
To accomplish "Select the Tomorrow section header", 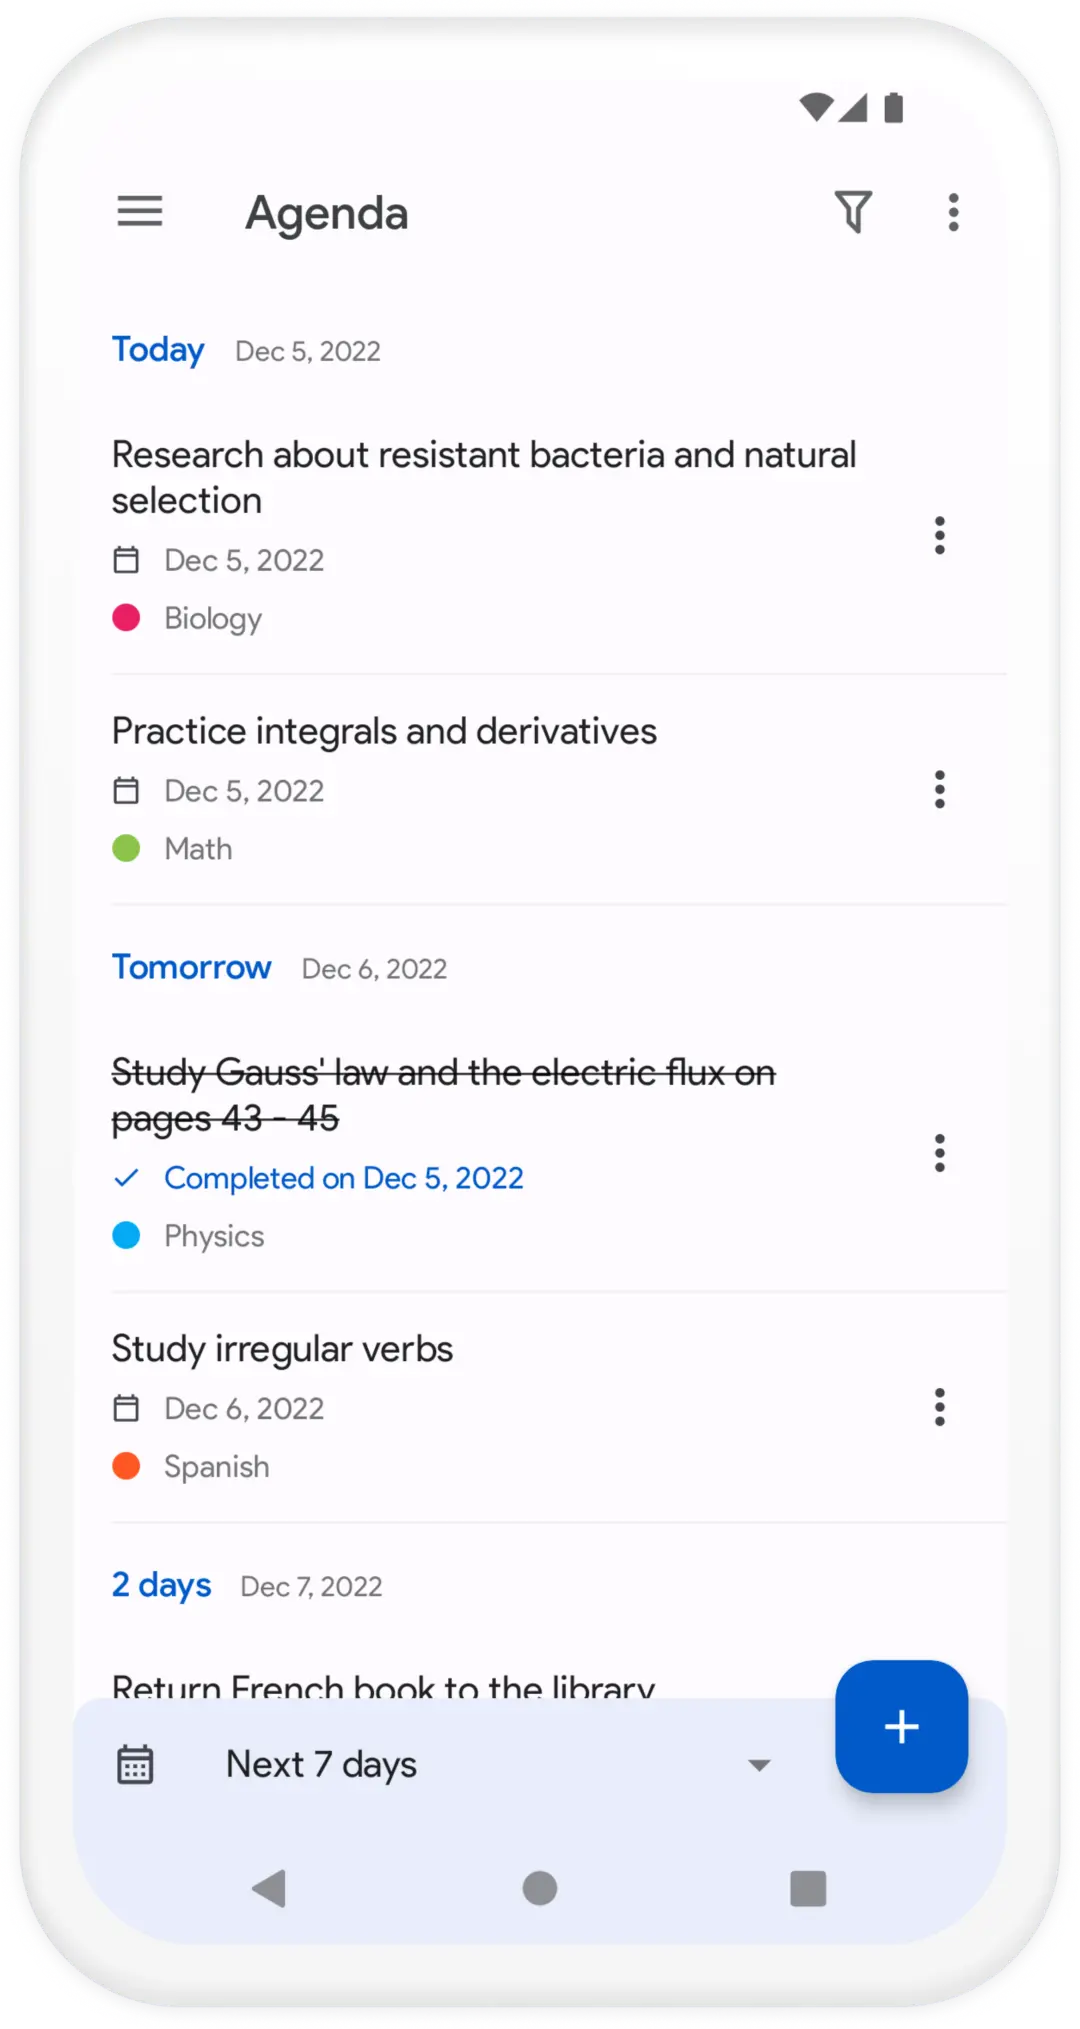I will 191,968.
